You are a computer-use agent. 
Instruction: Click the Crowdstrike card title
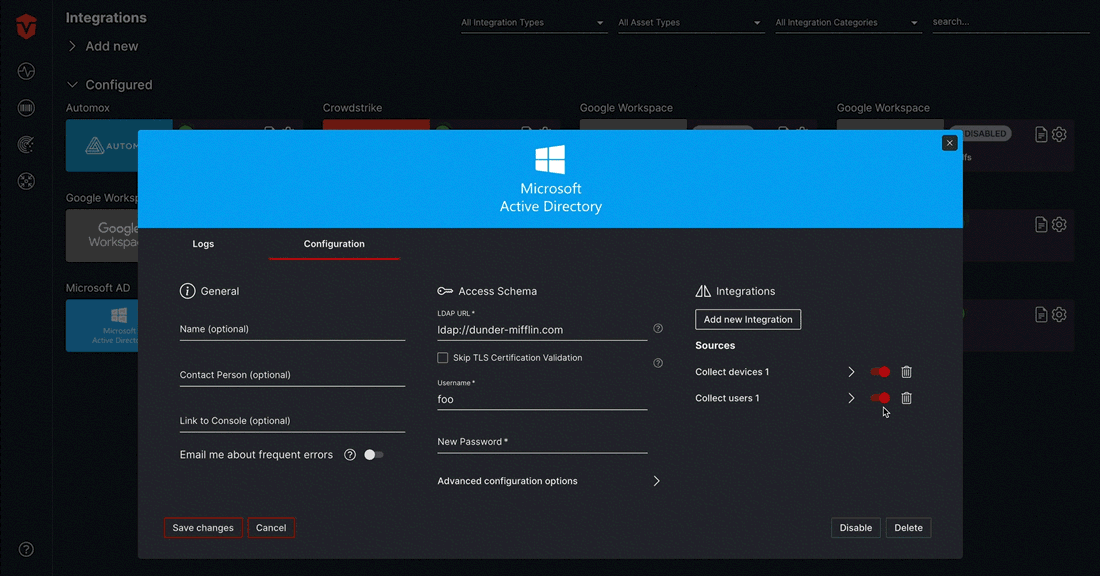point(352,108)
